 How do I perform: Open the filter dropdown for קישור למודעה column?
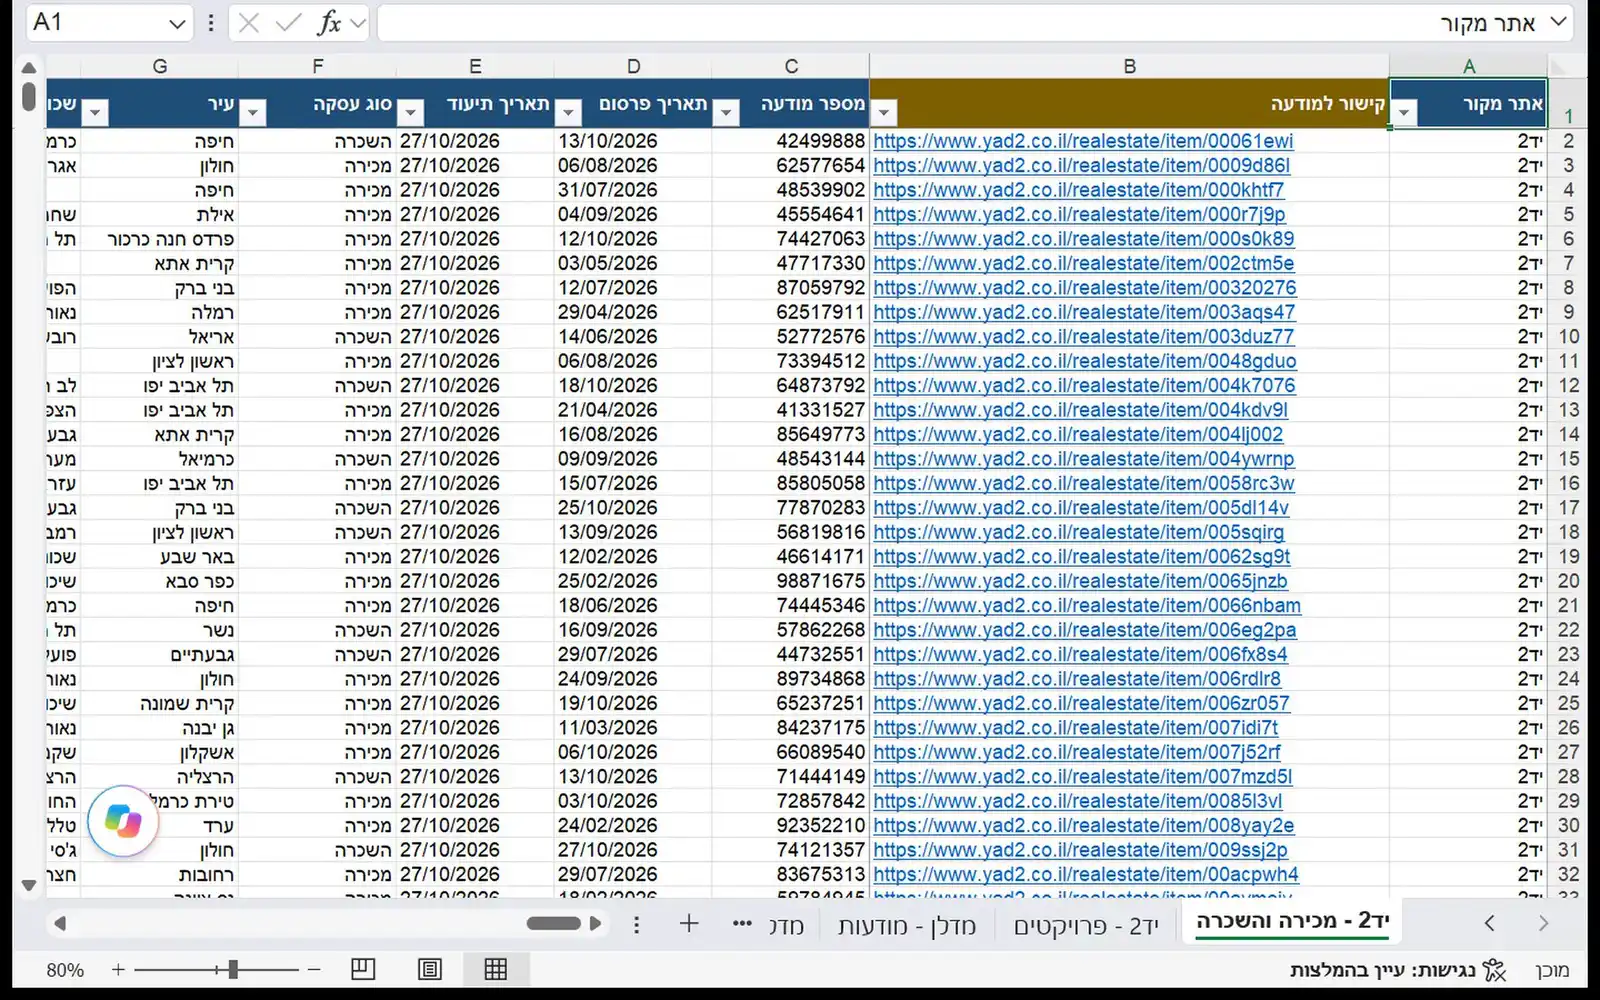coord(884,113)
